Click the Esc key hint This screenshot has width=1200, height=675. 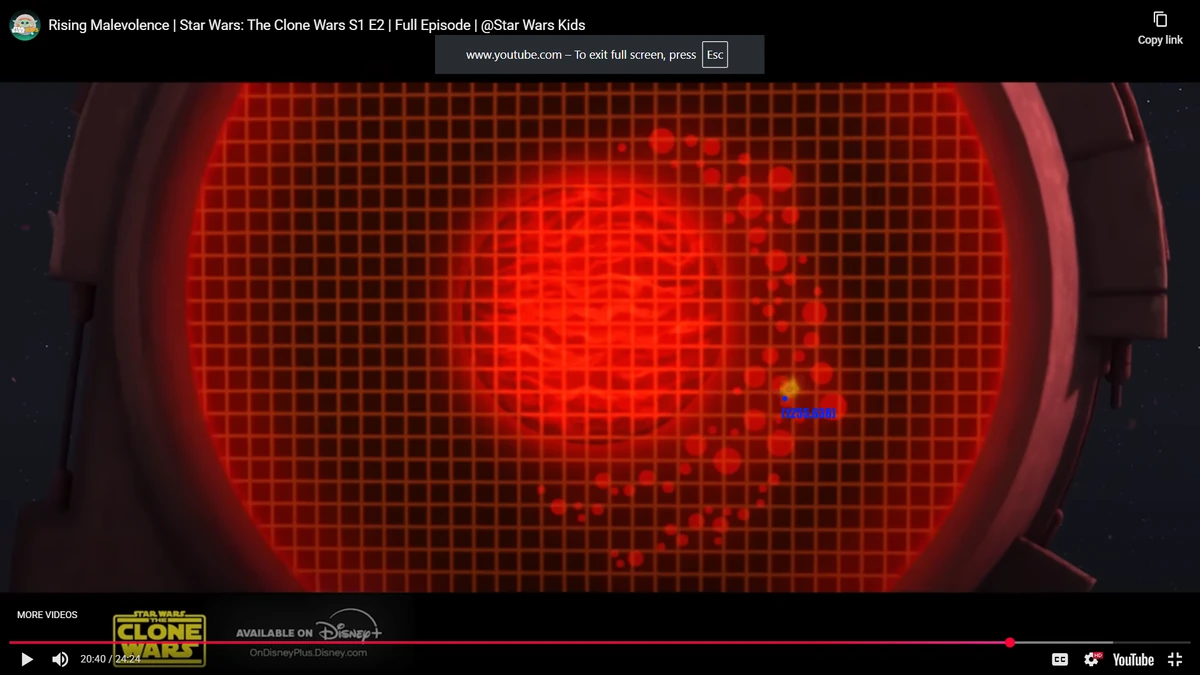(714, 55)
